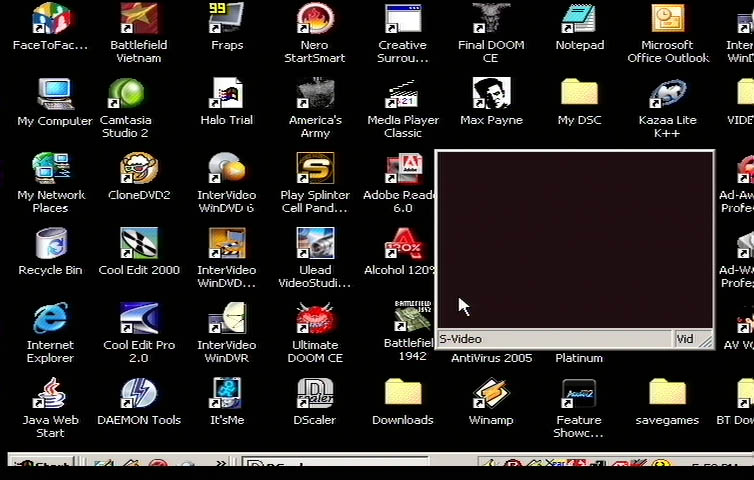Viewport: 754px width, 480px height.
Task: Launch the DScaler desktop shortcut
Action: pyautogui.click(x=315, y=393)
